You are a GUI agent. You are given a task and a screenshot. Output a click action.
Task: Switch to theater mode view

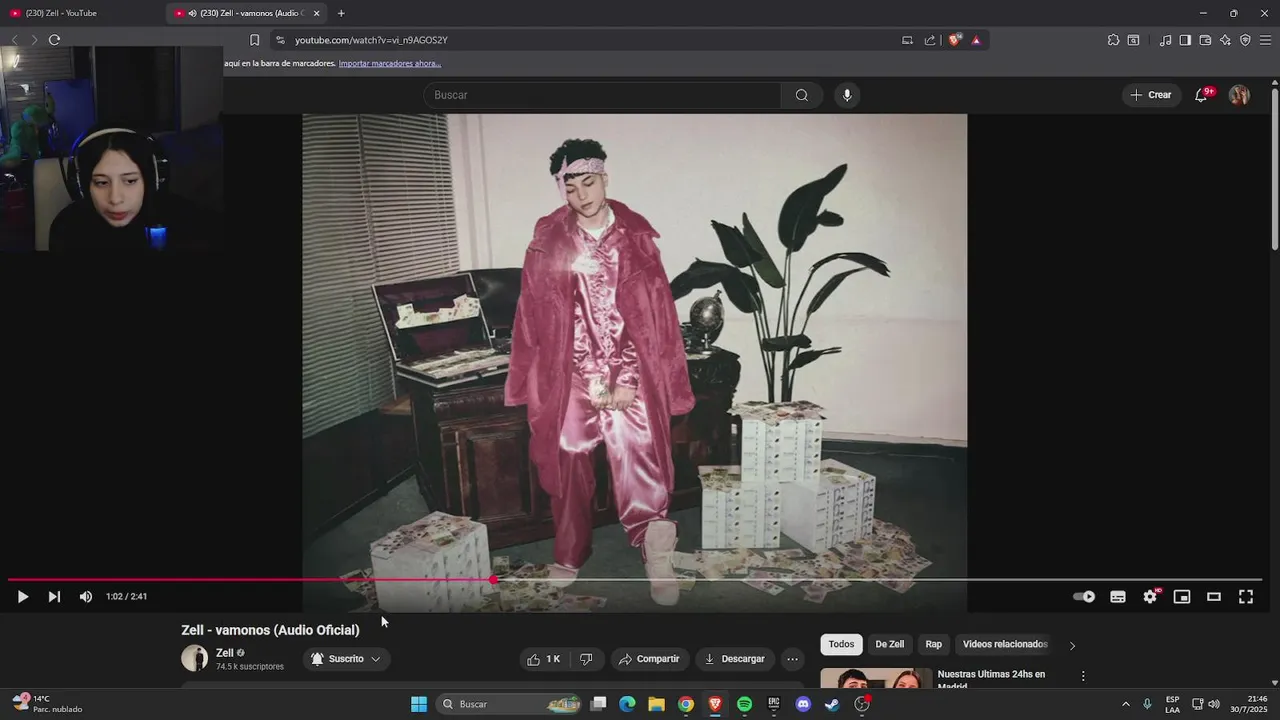tap(1214, 597)
